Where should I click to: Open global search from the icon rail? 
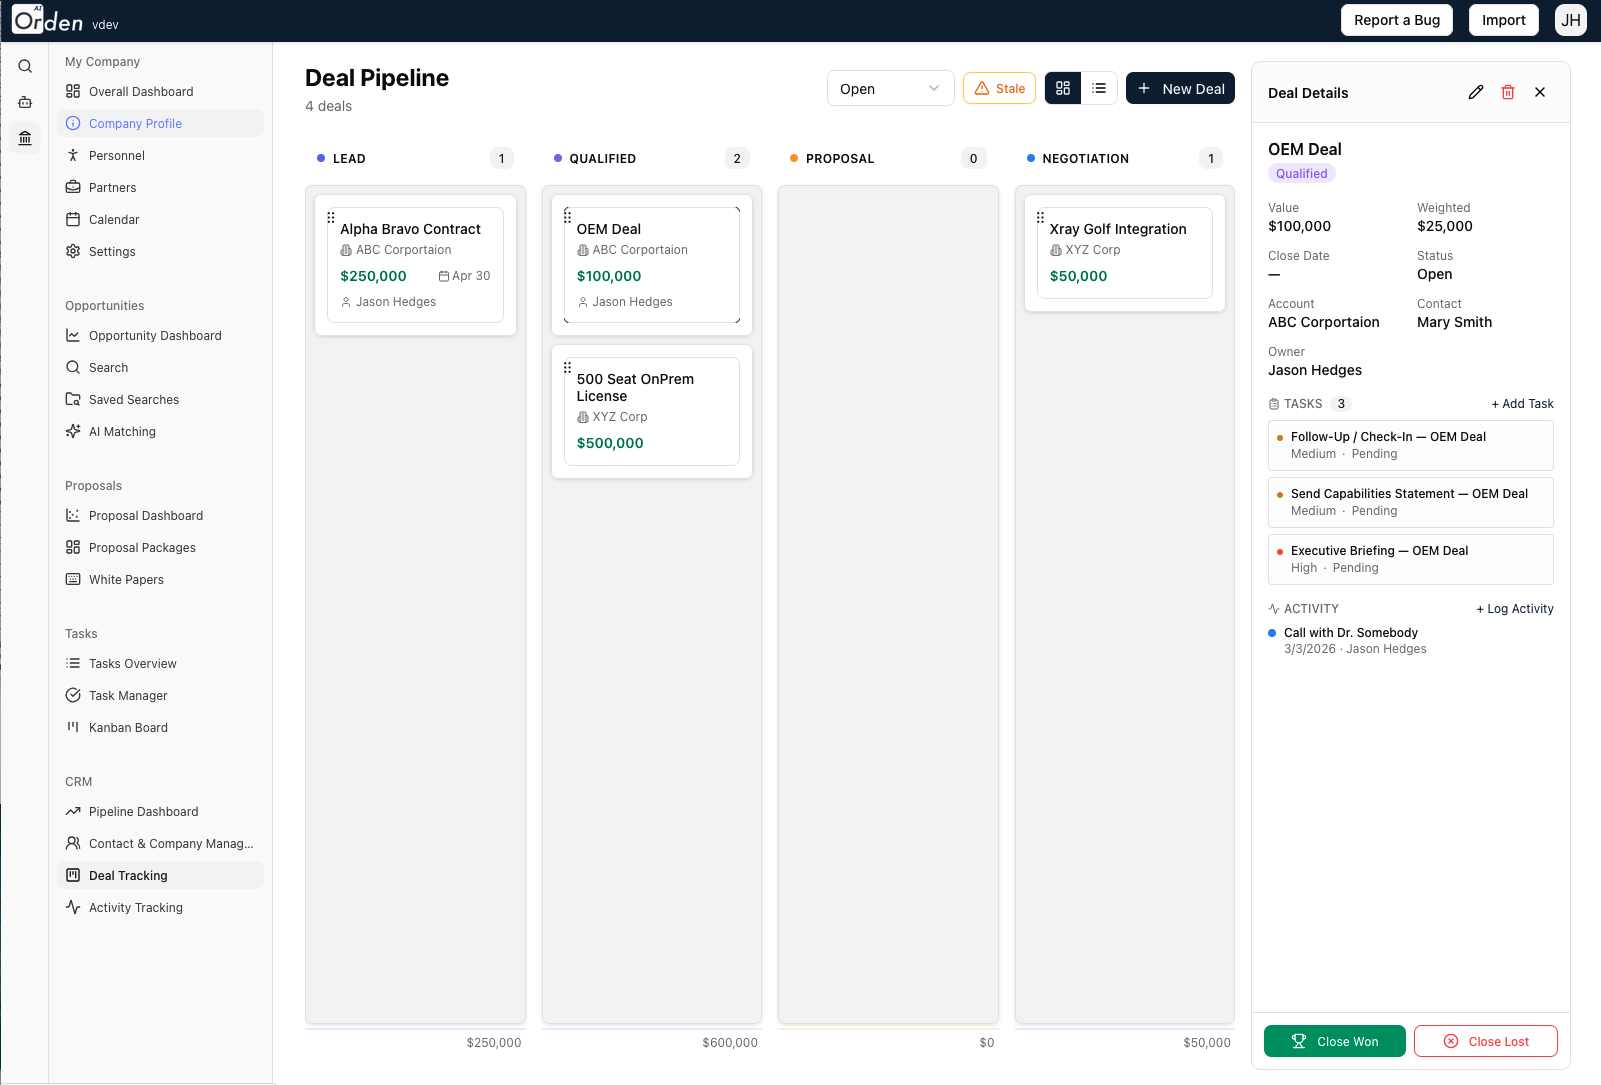pos(25,66)
